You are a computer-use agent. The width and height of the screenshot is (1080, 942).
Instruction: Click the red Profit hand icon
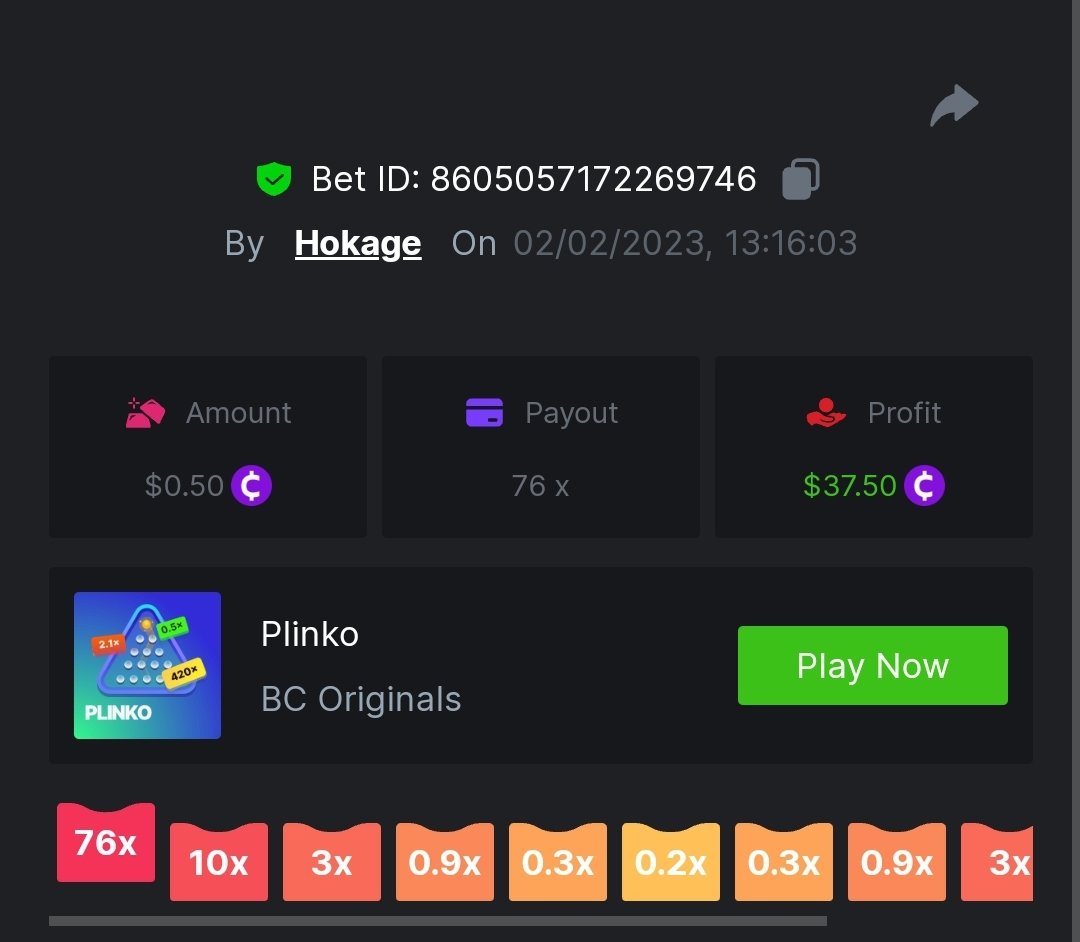pos(826,412)
